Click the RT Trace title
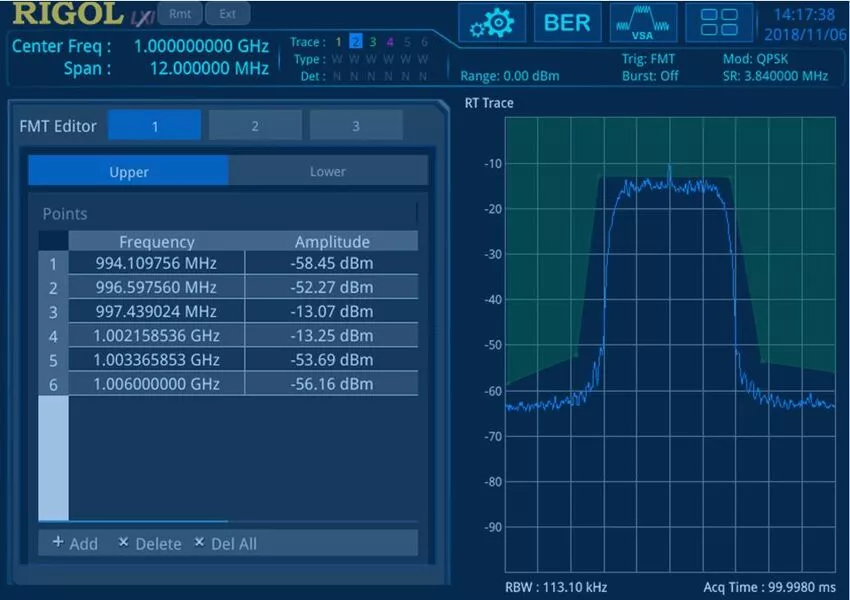This screenshot has width=850, height=600. click(x=489, y=103)
